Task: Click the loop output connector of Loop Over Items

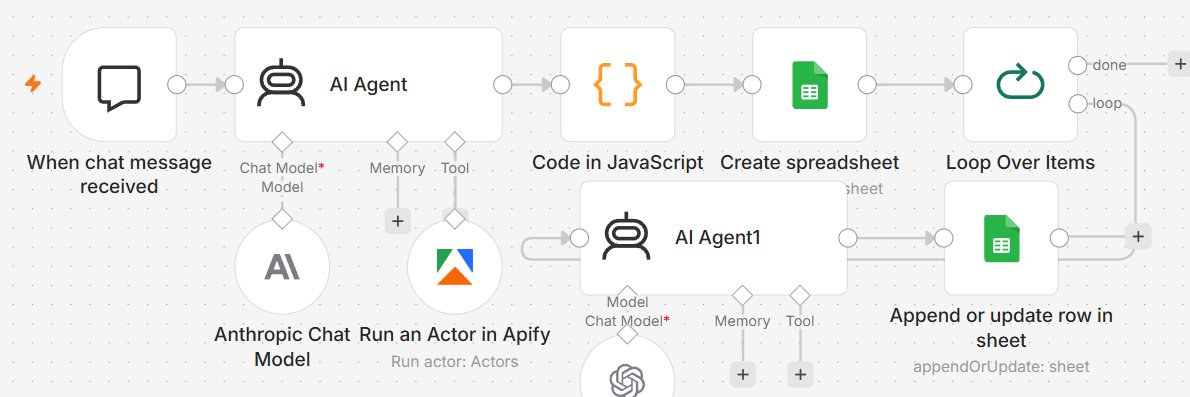Action: click(x=1077, y=104)
